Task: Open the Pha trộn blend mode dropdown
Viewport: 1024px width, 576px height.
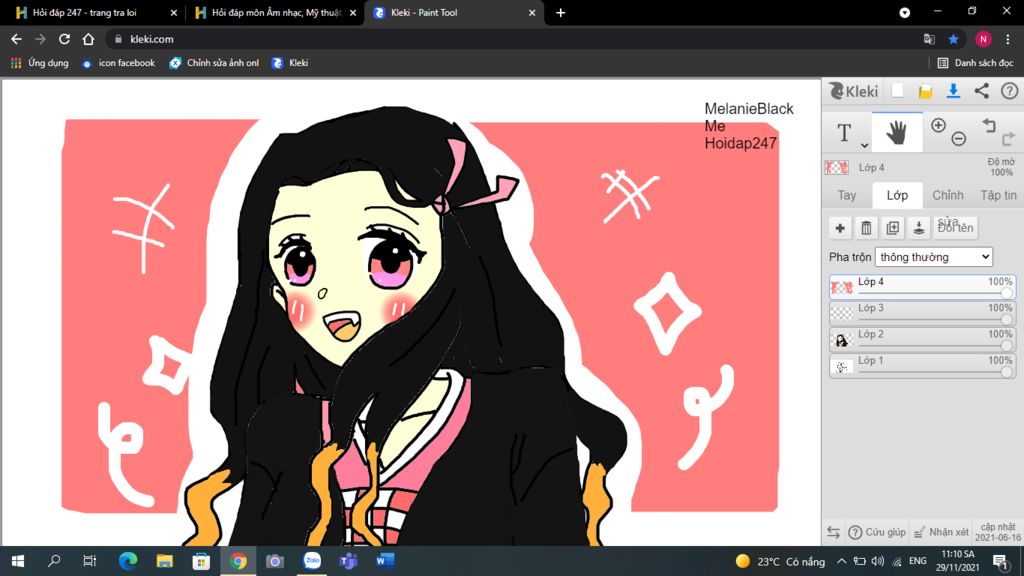Action: [x=934, y=257]
